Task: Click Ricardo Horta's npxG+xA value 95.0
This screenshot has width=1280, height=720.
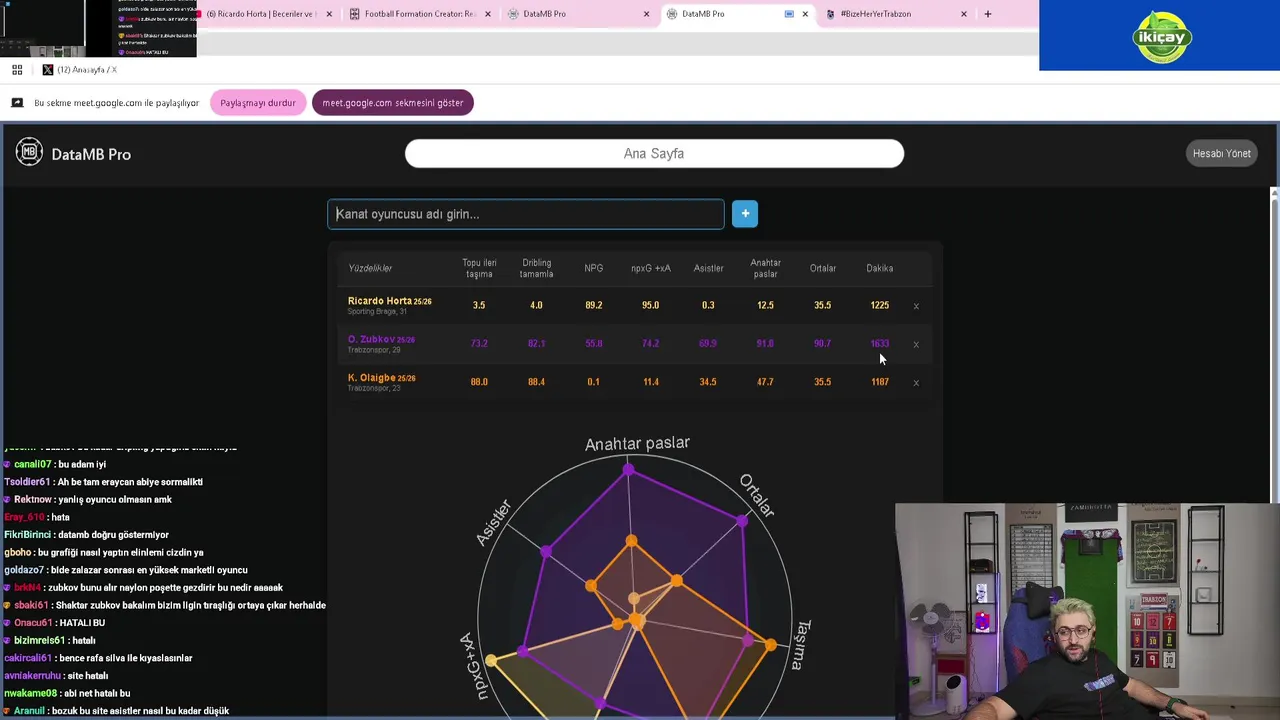Action: click(x=651, y=305)
